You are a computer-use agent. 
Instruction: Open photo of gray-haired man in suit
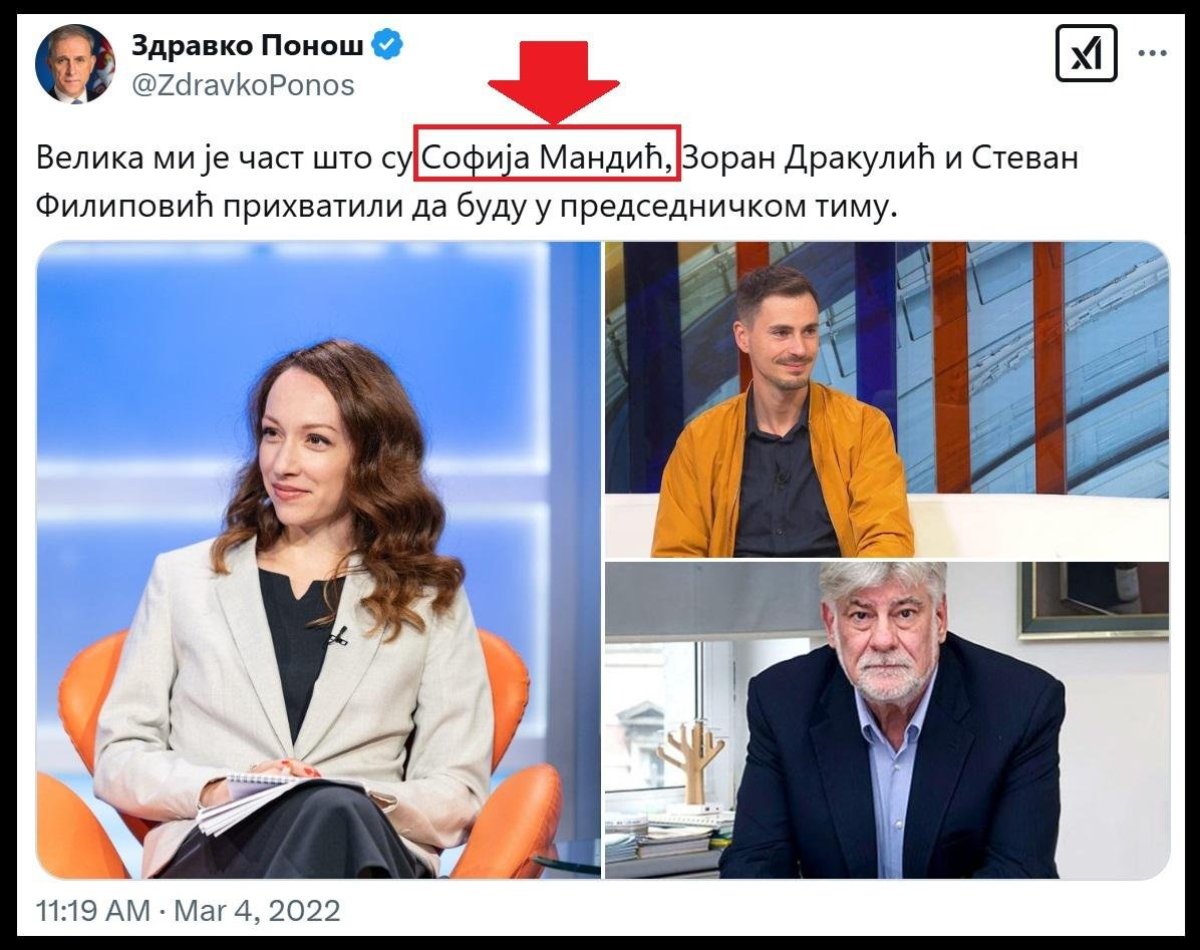(x=887, y=720)
